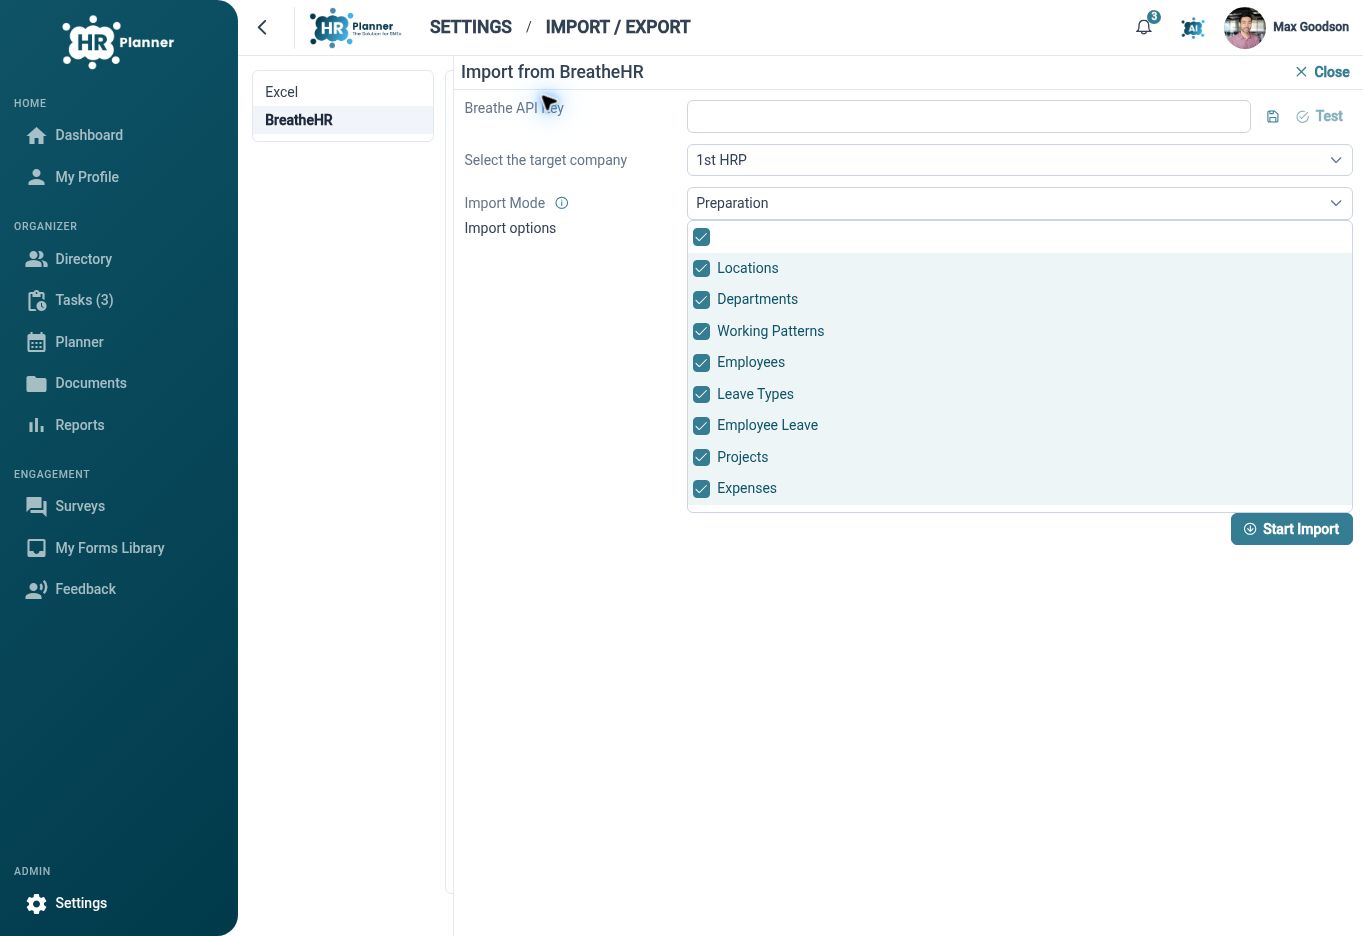This screenshot has width=1363, height=936.
Task: Uncheck the Employees checkbox
Action: click(702, 362)
